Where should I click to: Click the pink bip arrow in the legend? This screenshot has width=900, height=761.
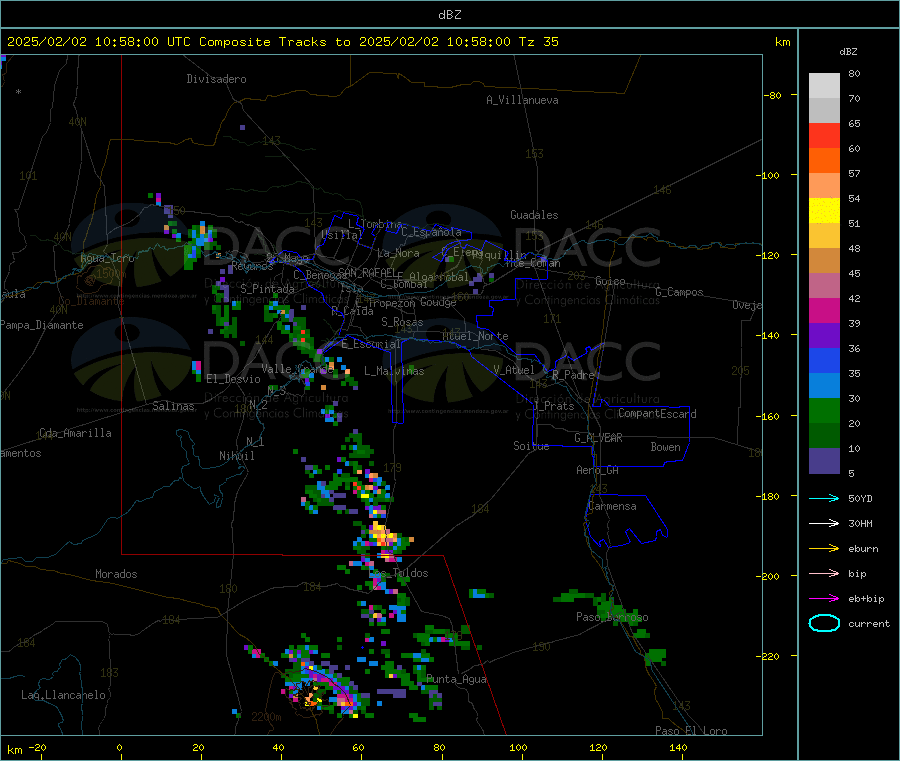(824, 573)
